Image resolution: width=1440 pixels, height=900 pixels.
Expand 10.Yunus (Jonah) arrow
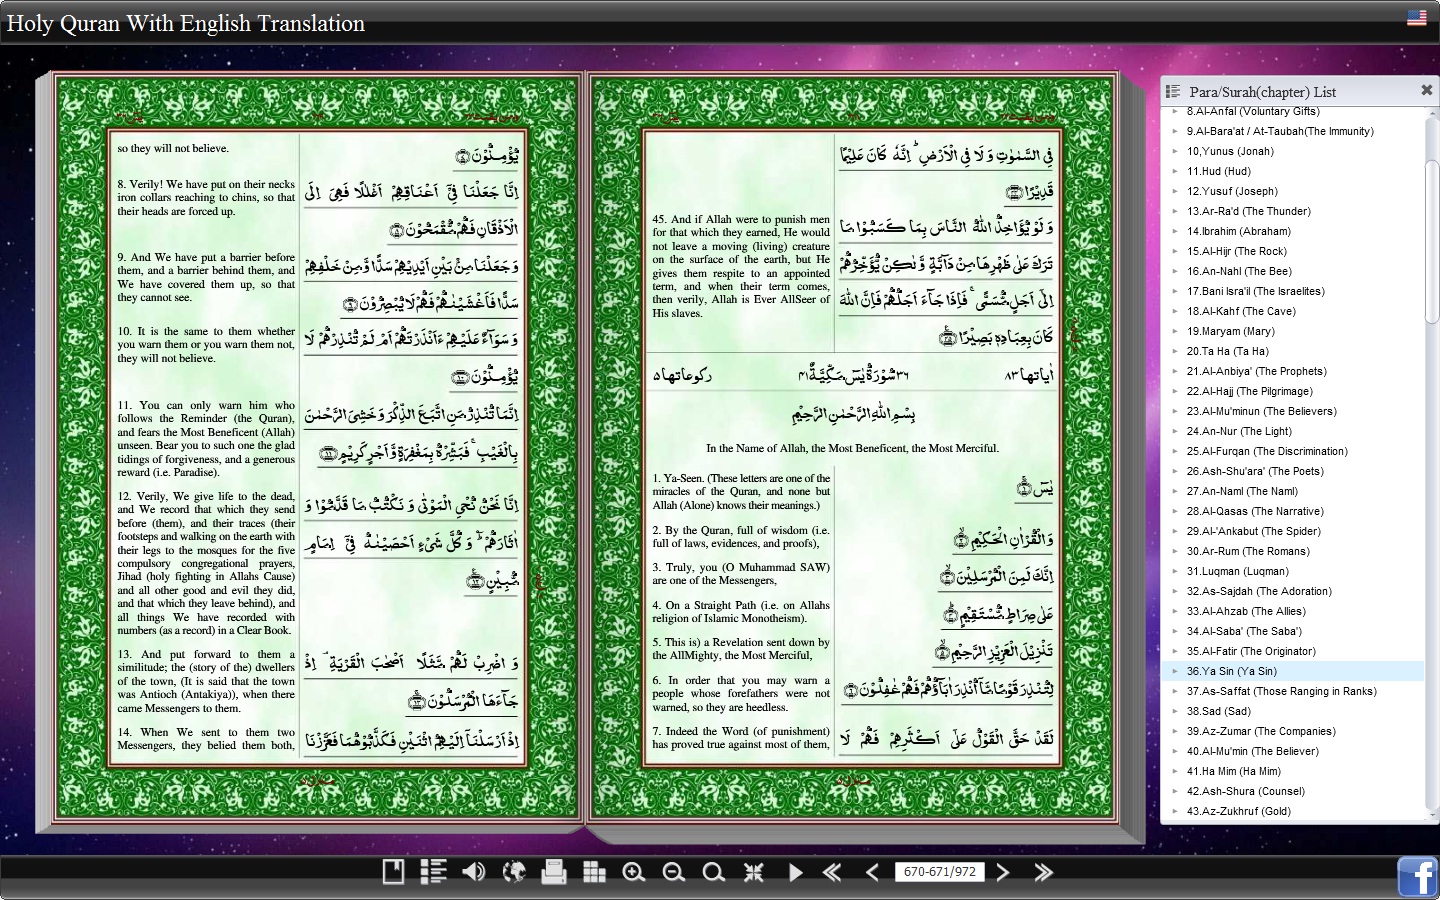pyautogui.click(x=1175, y=151)
